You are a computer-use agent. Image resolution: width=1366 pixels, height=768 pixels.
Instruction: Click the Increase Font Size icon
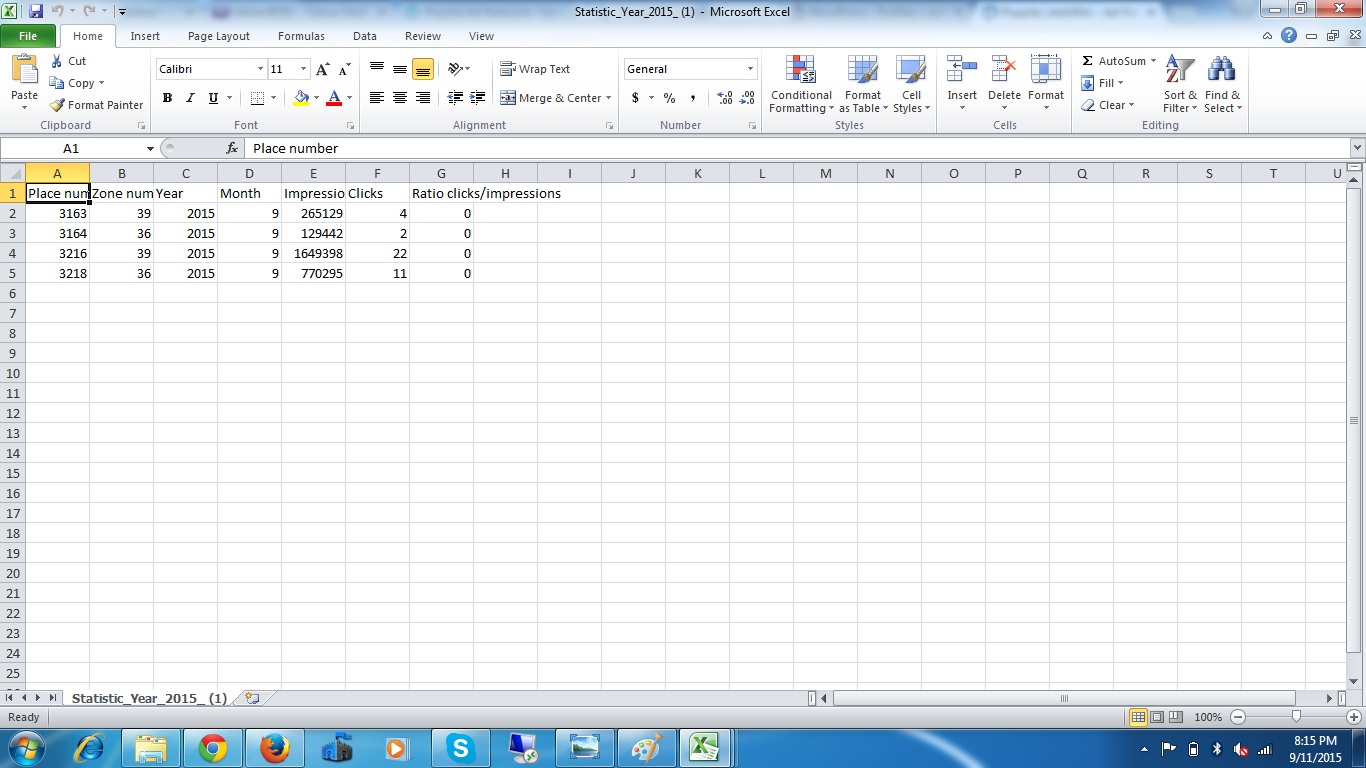click(322, 69)
